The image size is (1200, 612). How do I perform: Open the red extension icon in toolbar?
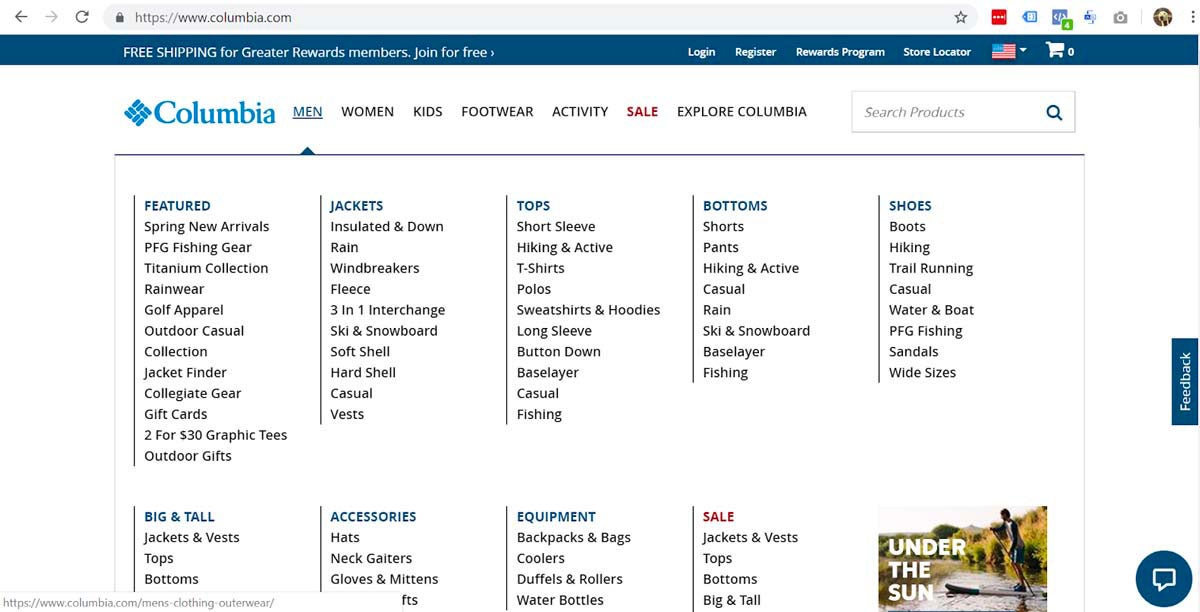pyautogui.click(x=998, y=17)
